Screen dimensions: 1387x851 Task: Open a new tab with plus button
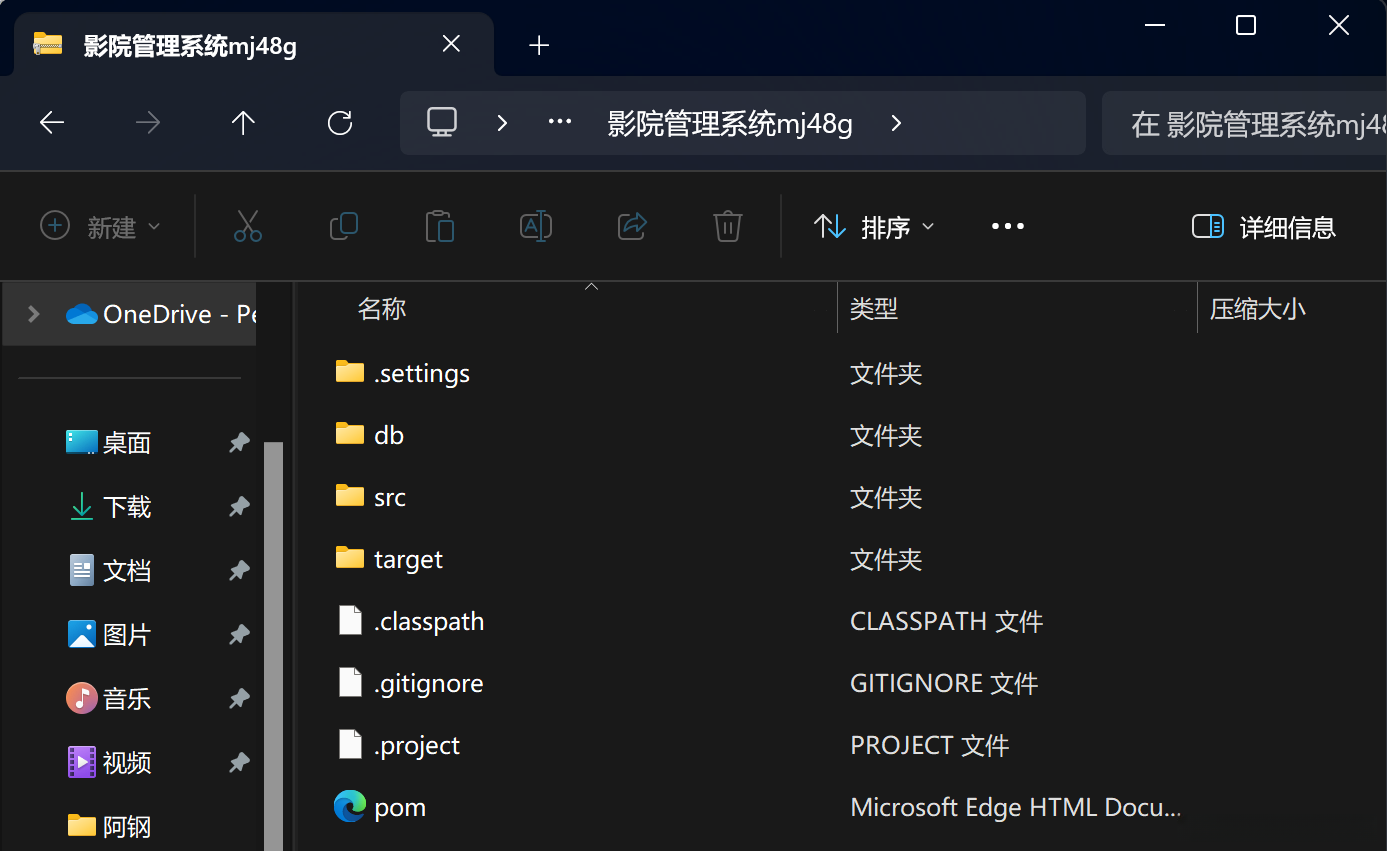pos(539,45)
